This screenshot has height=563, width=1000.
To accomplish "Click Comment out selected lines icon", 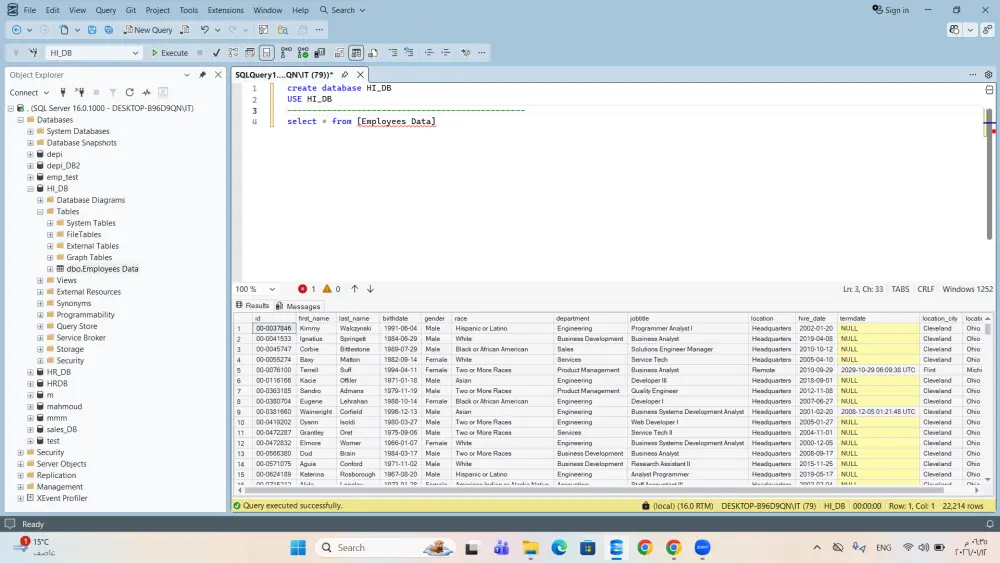I will (393, 53).
